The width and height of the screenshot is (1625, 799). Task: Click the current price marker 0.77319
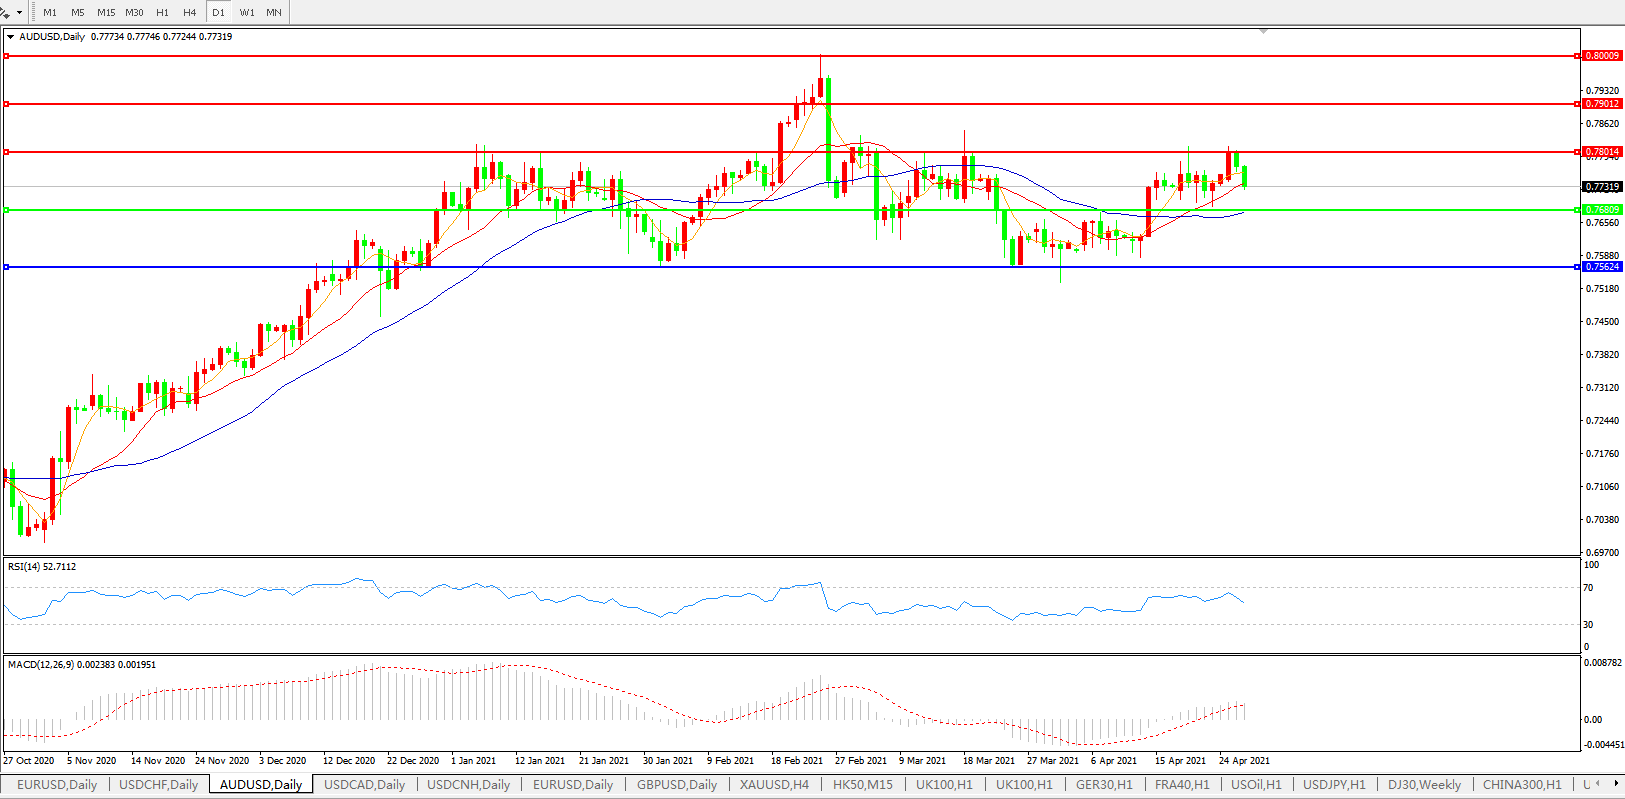pos(1602,187)
